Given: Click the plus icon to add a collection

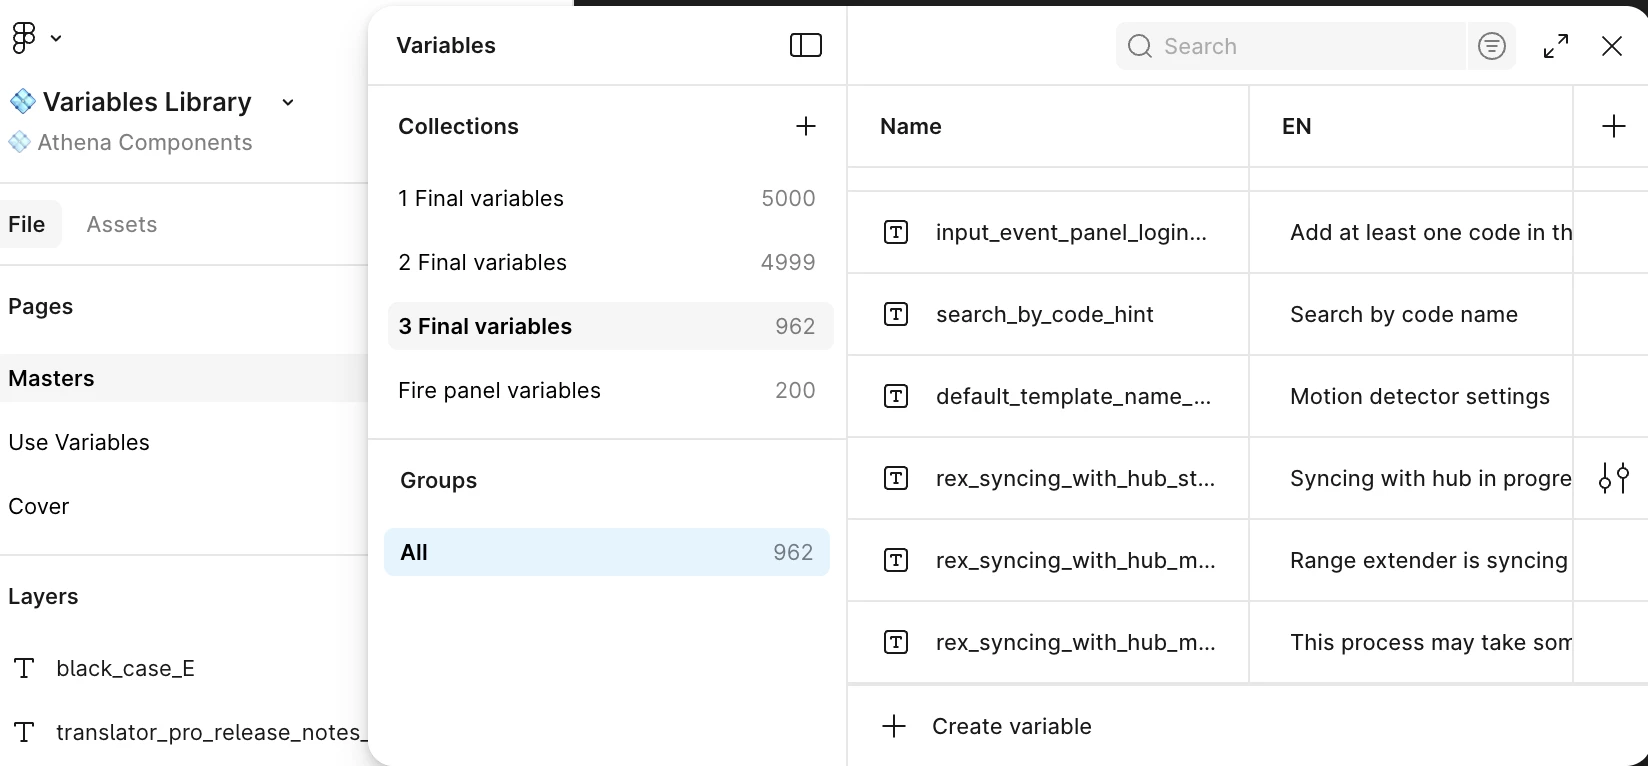Looking at the screenshot, I should point(805,126).
